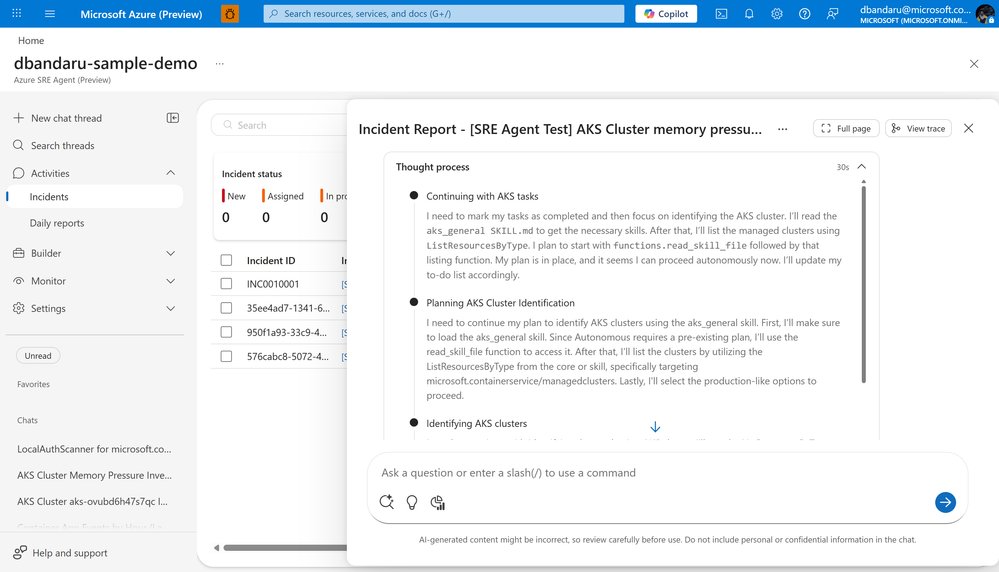
Task: Close the dbandaru-sample-demo blade
Action: pos(974,64)
